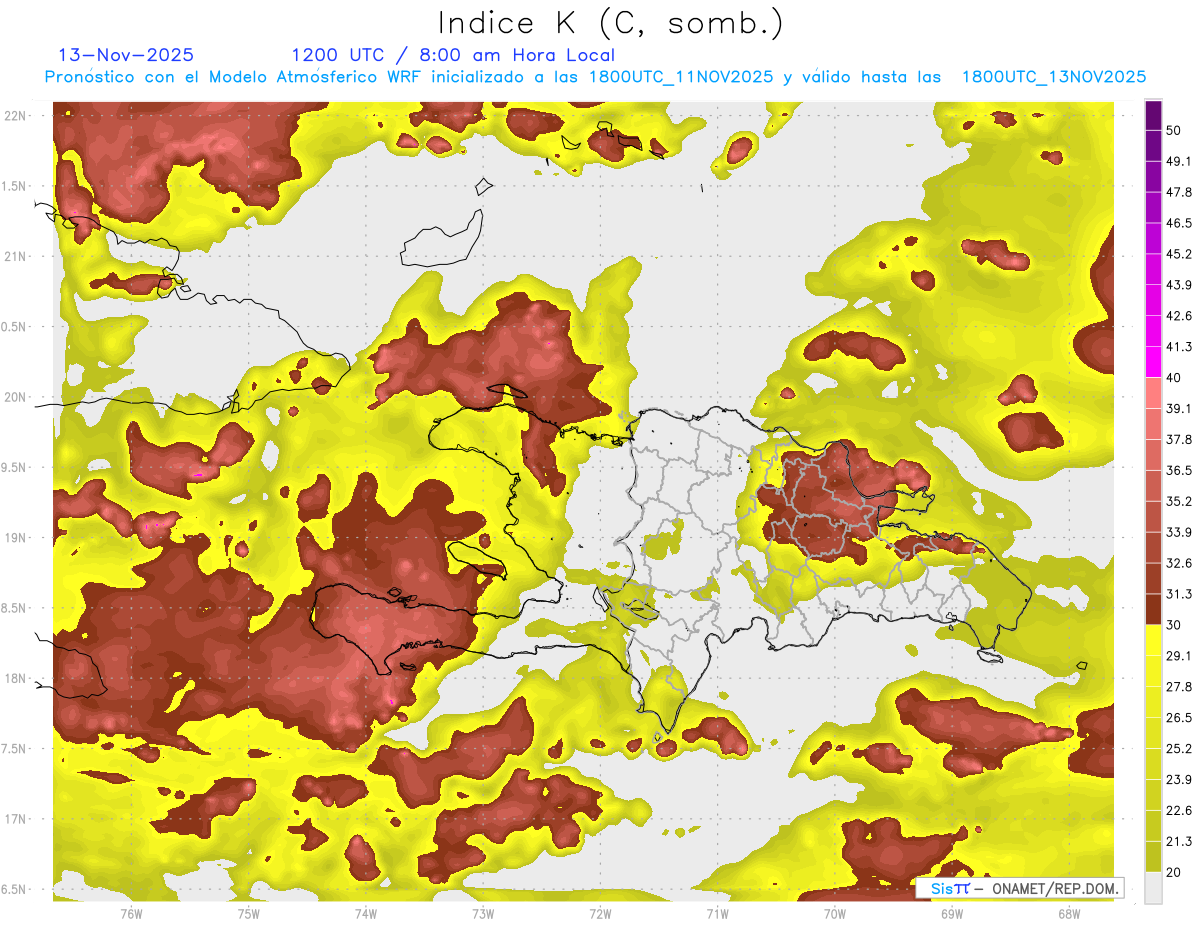Viewport: 1200px width, 927px height.
Task: Click the colorbar value "42.6"
Action: point(1179,316)
